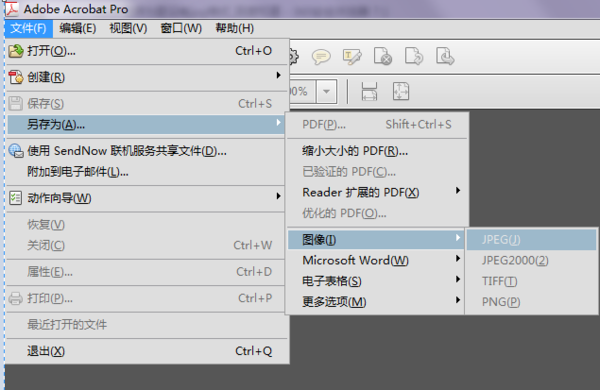Click the rightmost page export icon

pyautogui.click(x=445, y=56)
